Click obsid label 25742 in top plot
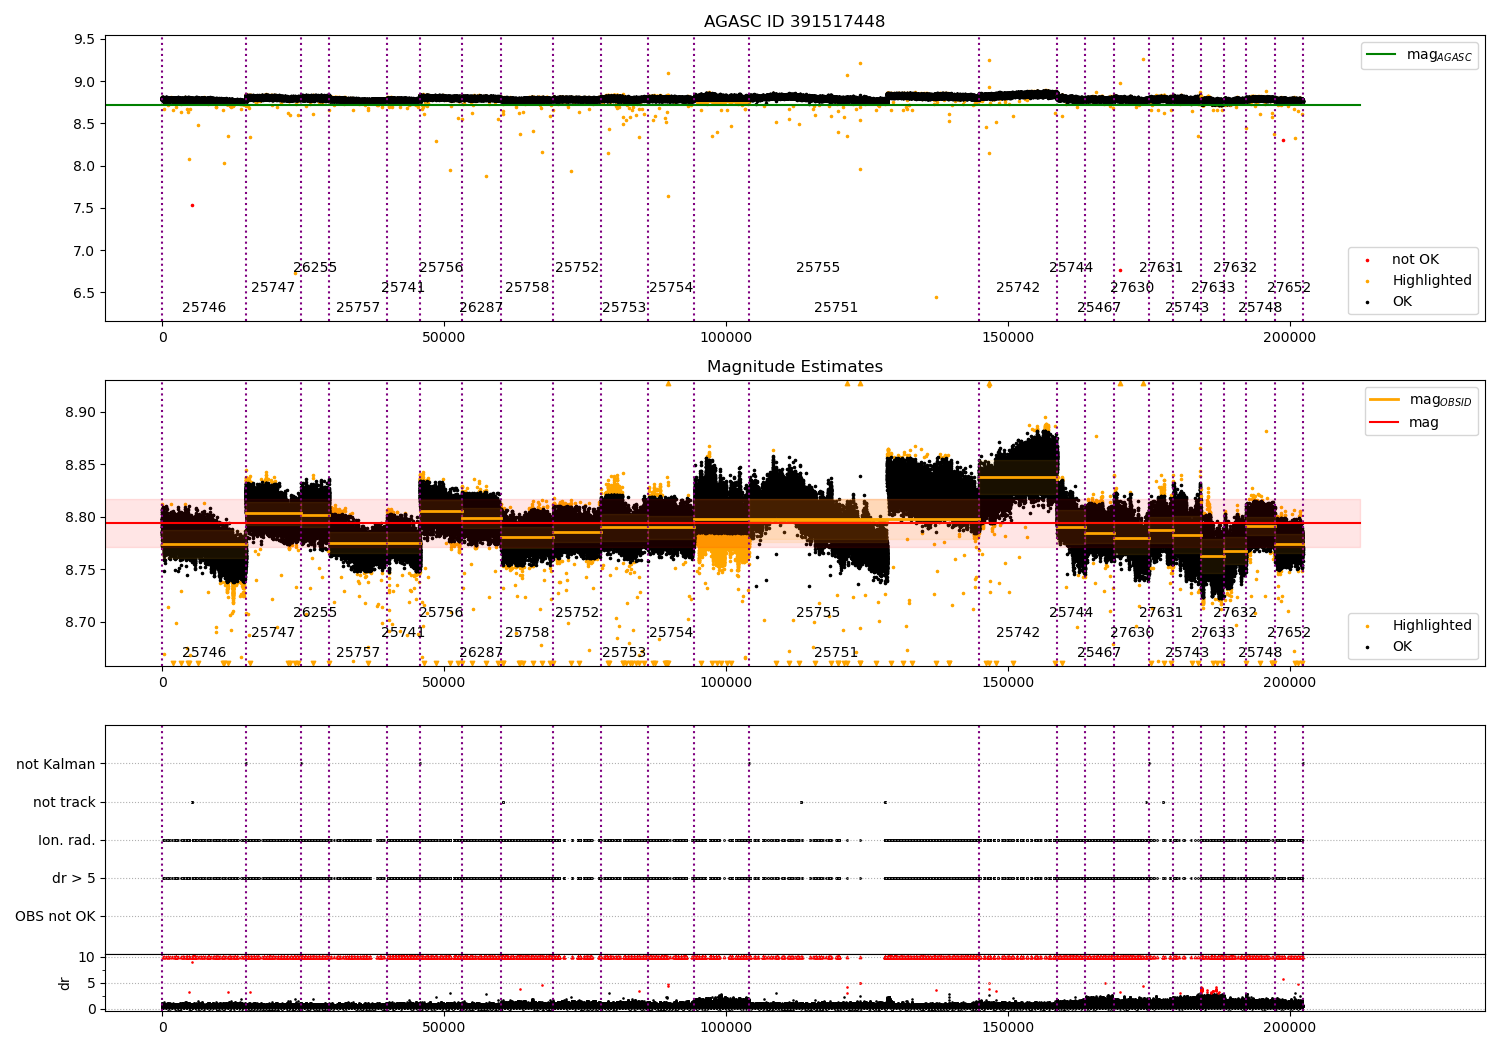The image size is (1500, 1050). point(1018,288)
